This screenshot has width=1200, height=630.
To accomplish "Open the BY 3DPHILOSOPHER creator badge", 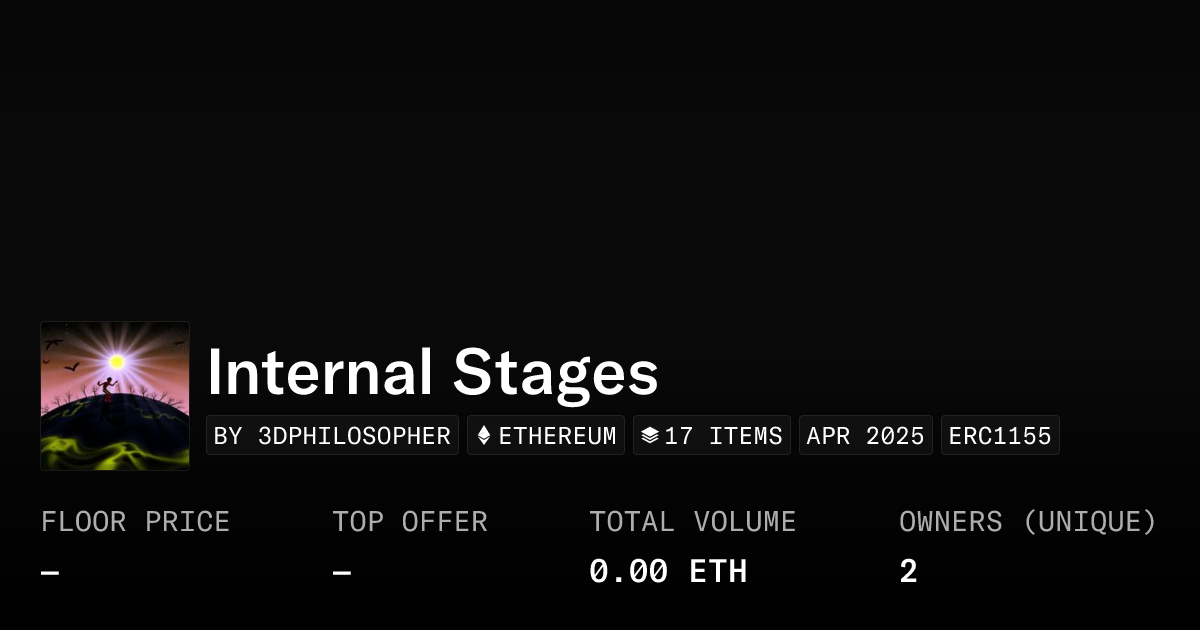I will [x=332, y=436].
